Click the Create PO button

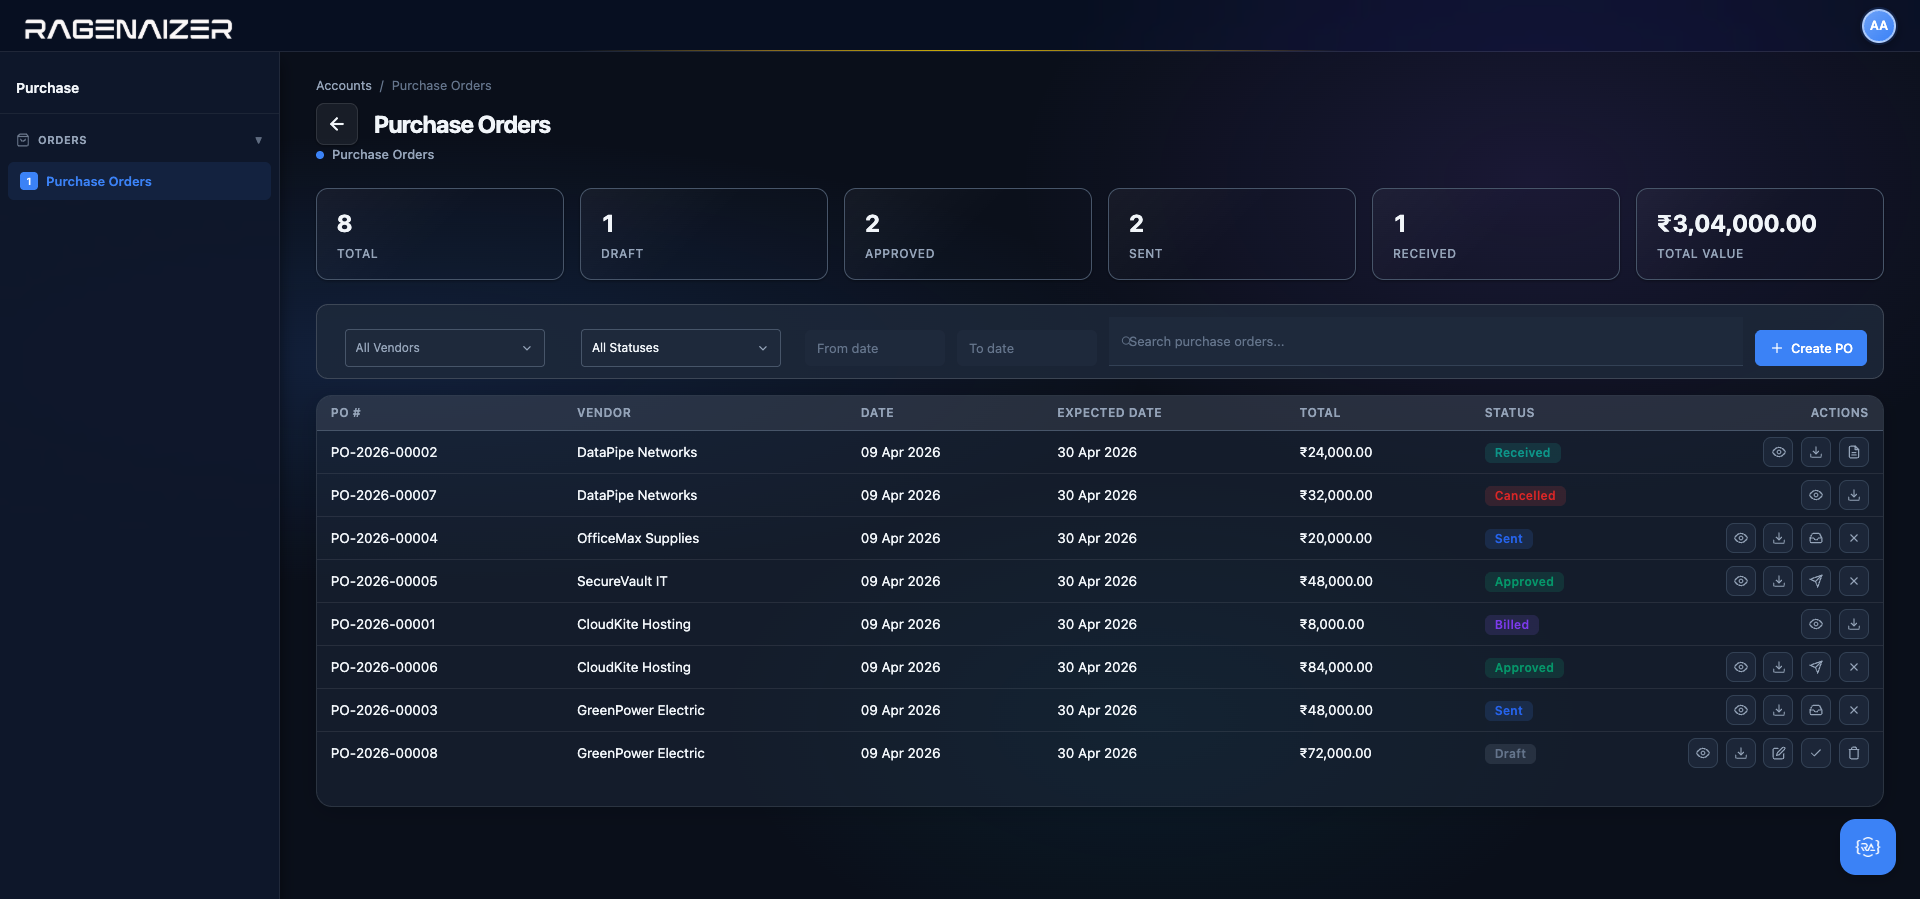pos(1811,348)
